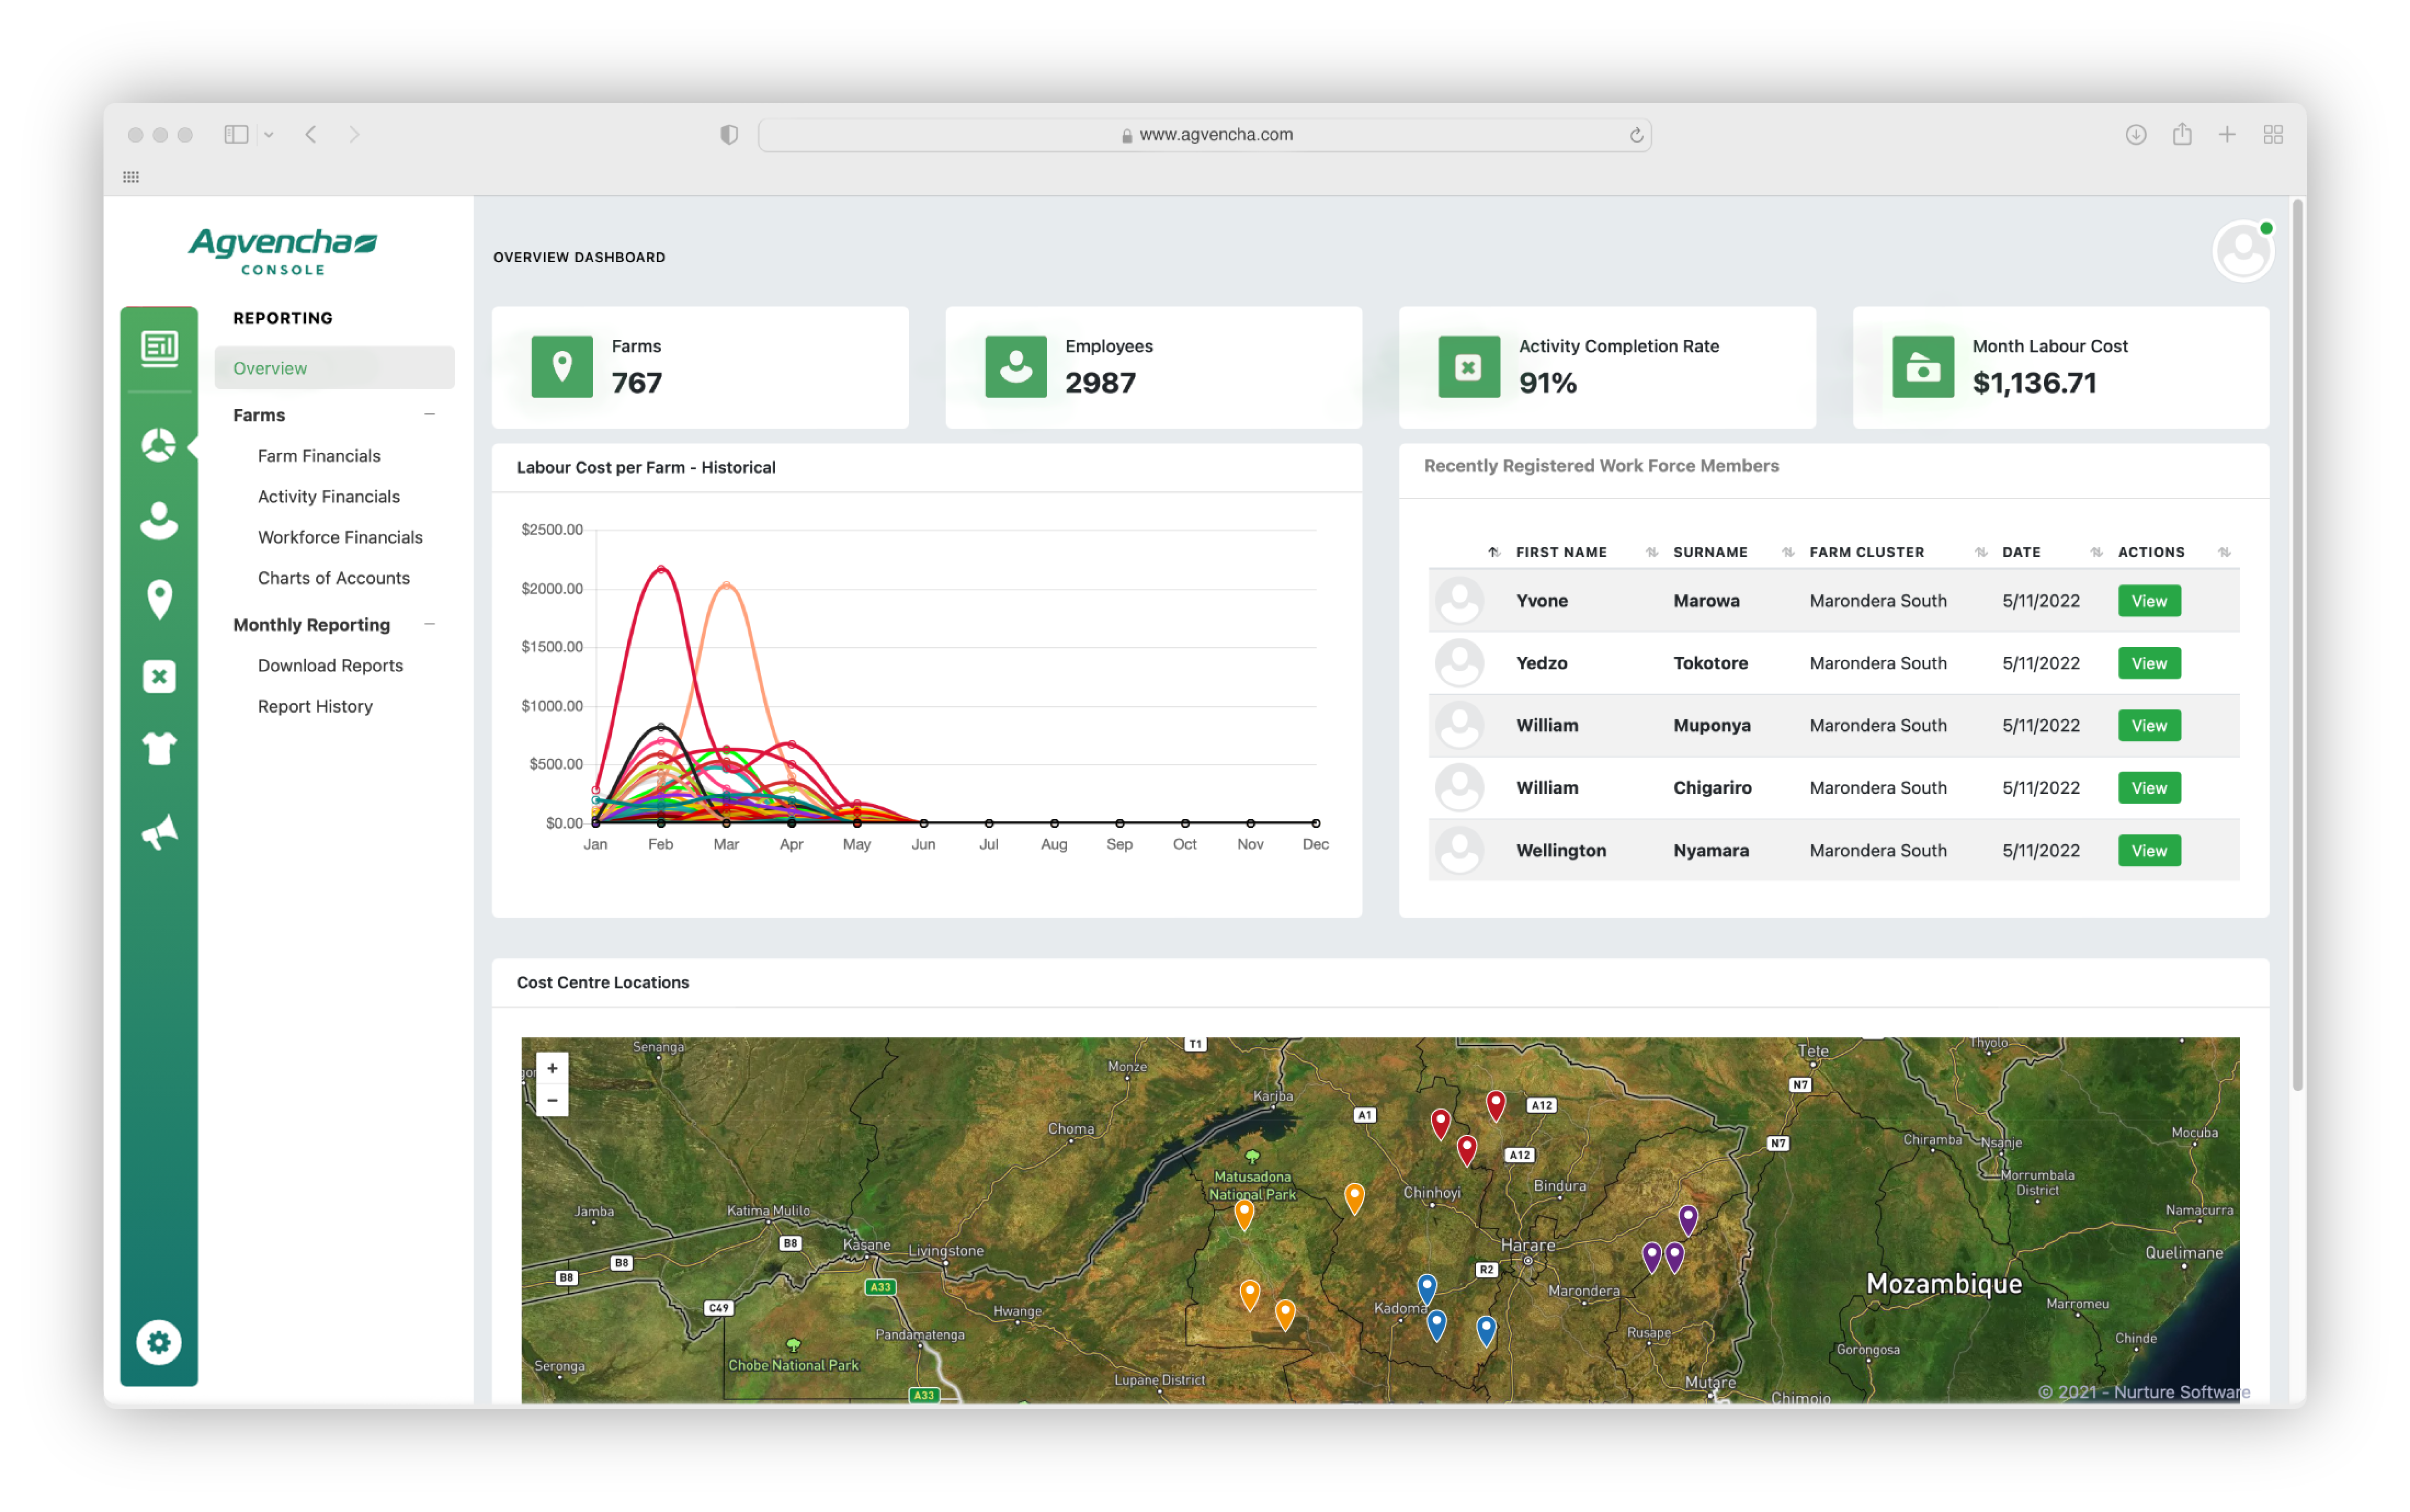Screen dimensions: 2410x1512
Task: Select Overview in the reporting menu
Action: pyautogui.click(x=270, y=368)
